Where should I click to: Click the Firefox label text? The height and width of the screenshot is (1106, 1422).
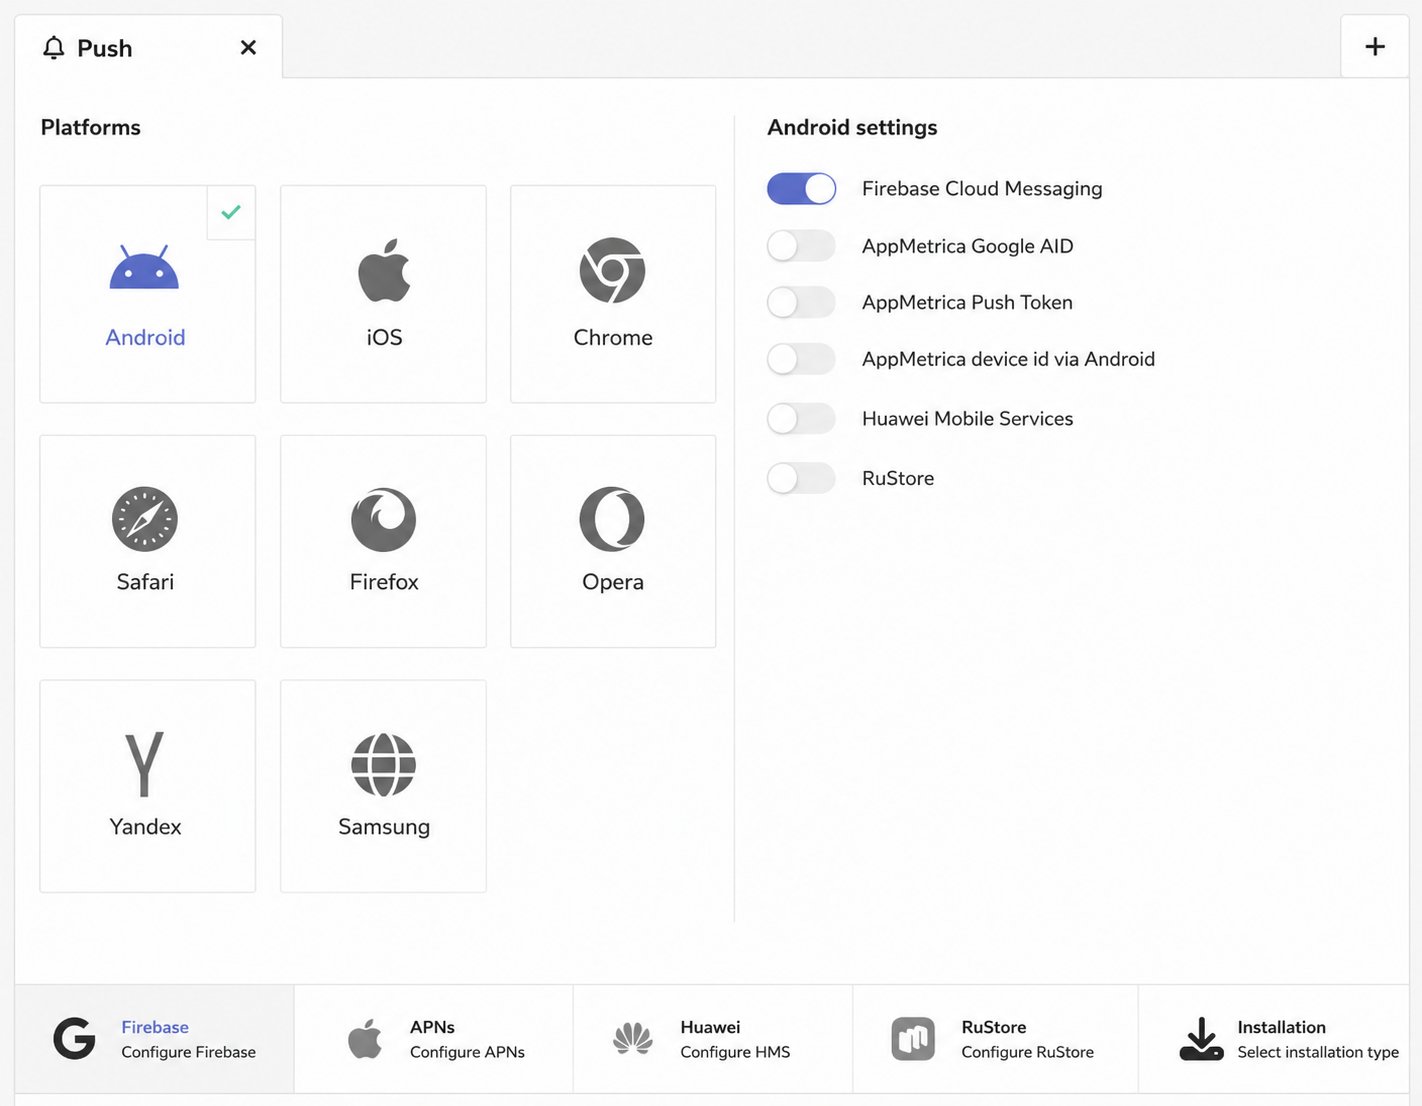coord(384,582)
